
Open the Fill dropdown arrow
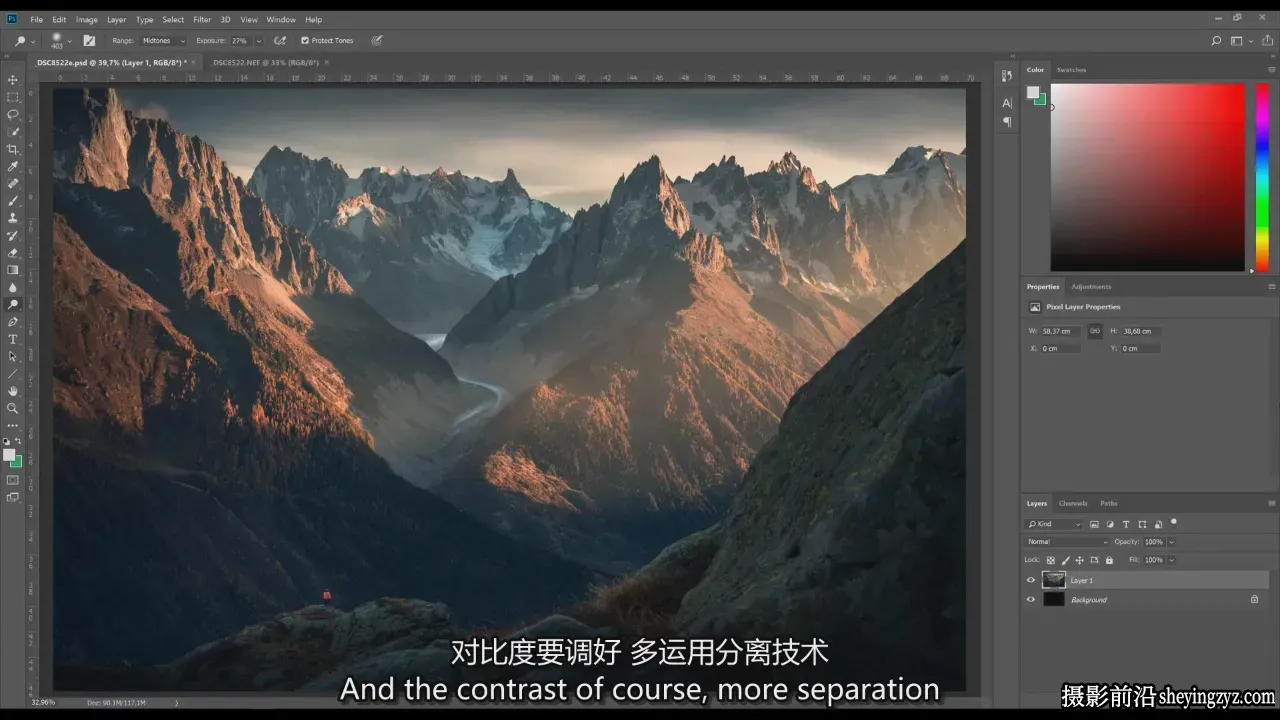[x=1171, y=560]
